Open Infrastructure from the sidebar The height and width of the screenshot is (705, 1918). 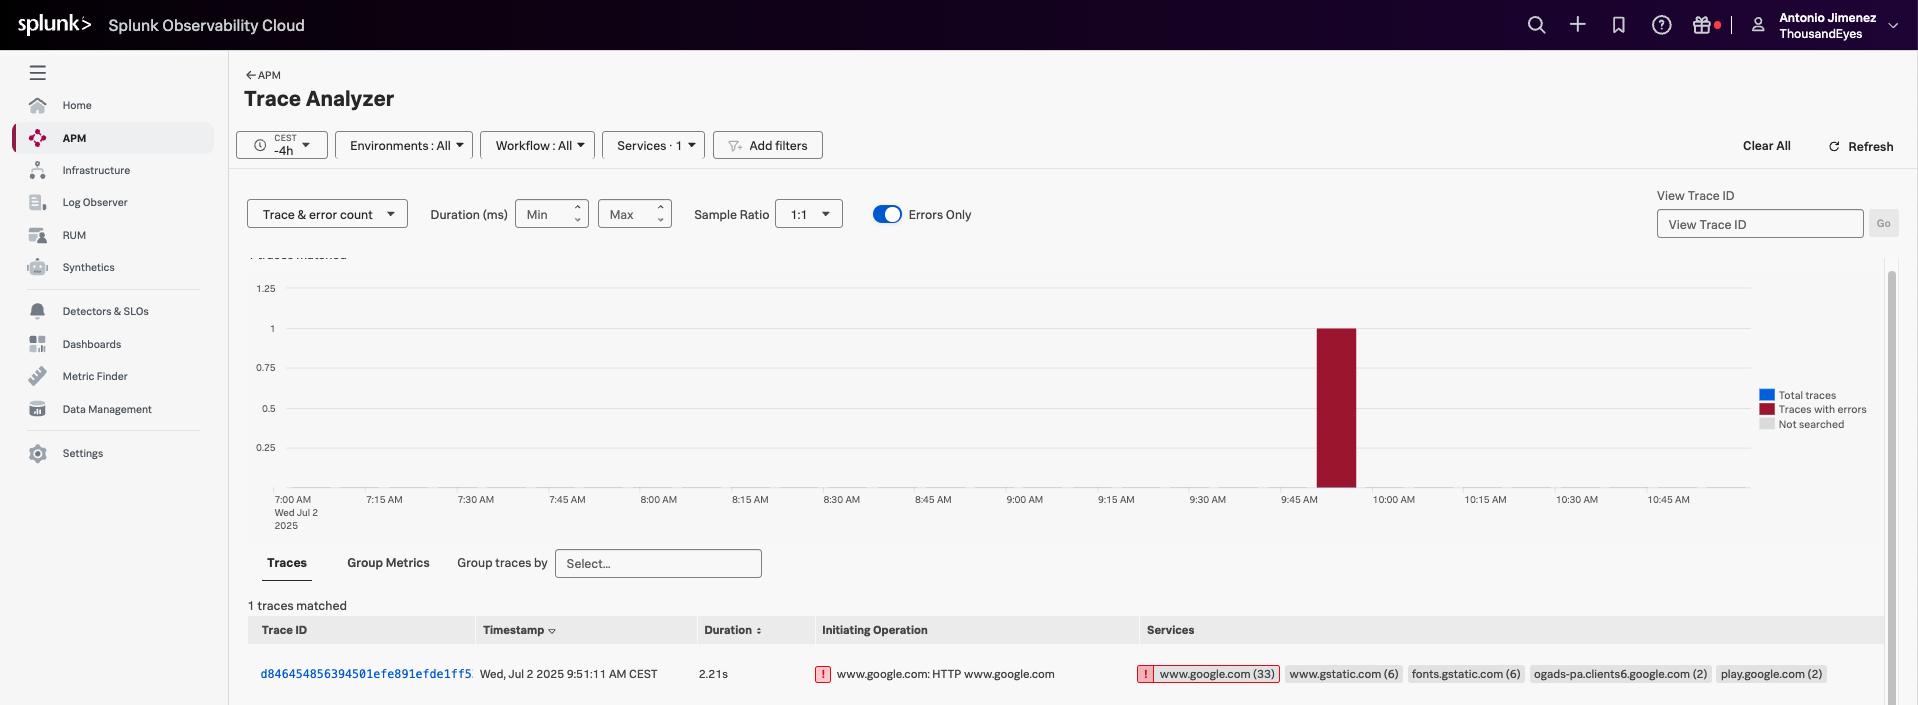point(96,170)
